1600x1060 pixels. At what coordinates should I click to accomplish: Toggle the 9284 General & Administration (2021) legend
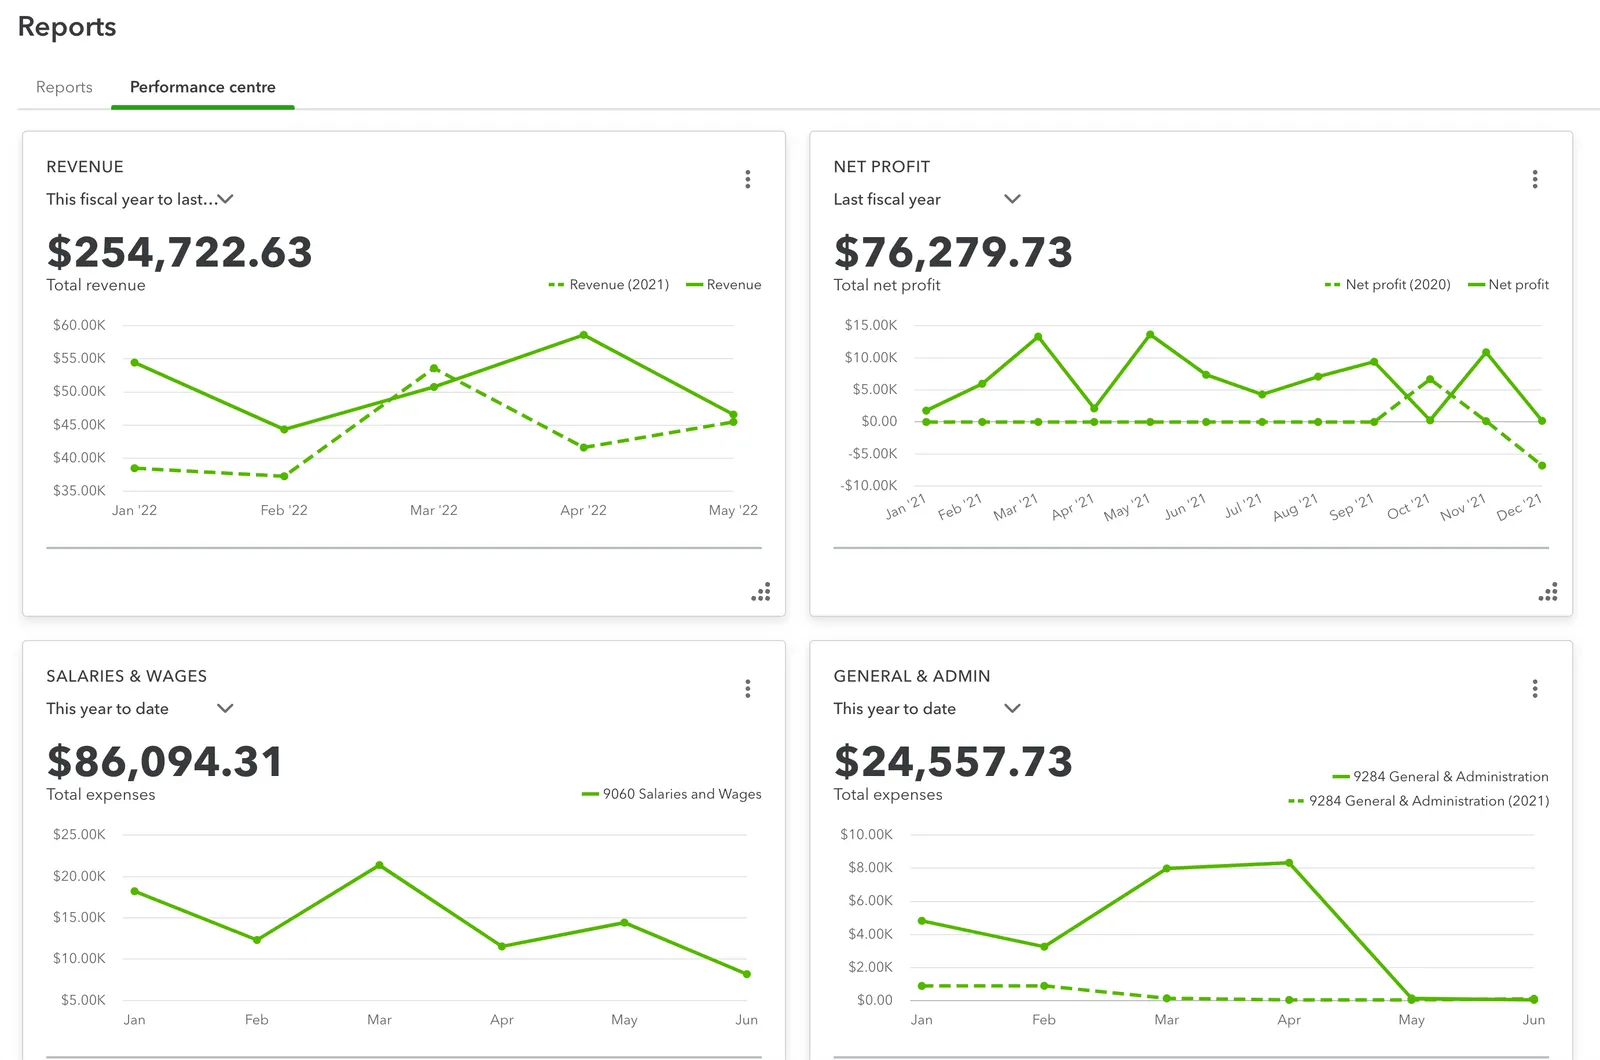pyautogui.click(x=1419, y=801)
